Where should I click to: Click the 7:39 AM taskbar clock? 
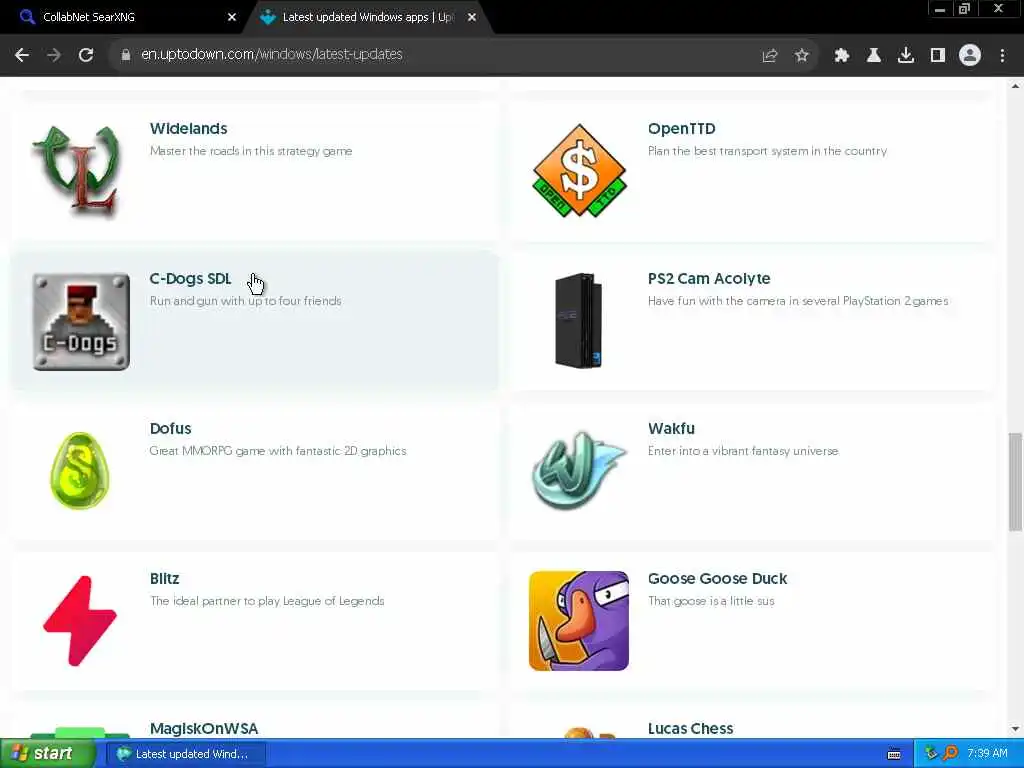(x=987, y=754)
